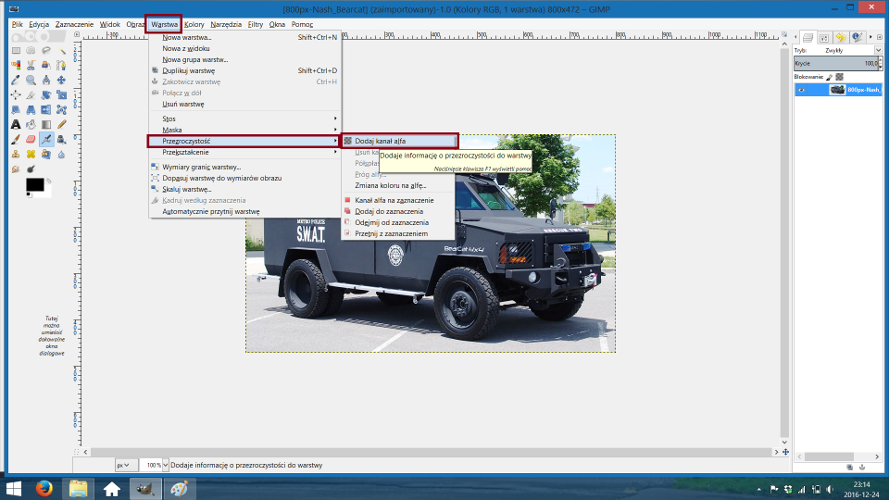Select the Flip tool

click(46, 109)
